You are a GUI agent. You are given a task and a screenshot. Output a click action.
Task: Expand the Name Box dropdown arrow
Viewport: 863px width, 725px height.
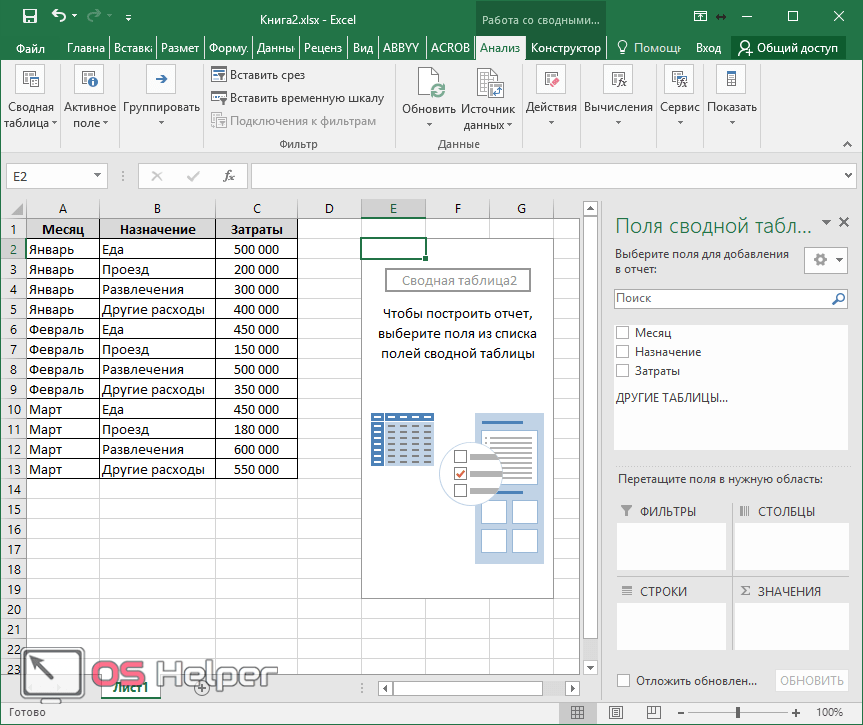(97, 176)
